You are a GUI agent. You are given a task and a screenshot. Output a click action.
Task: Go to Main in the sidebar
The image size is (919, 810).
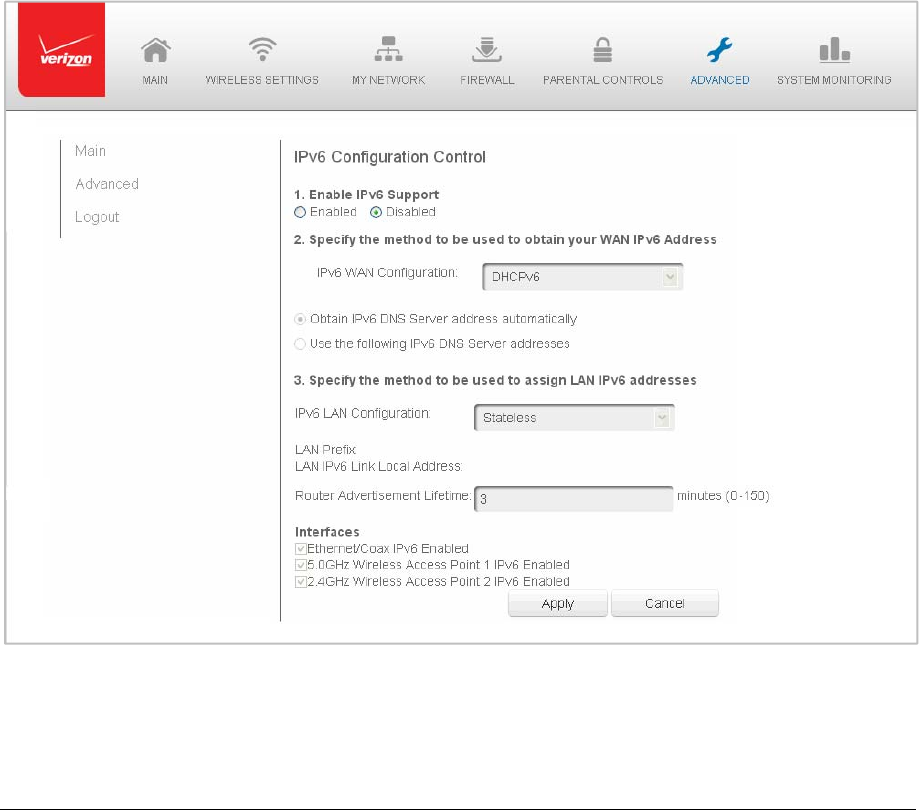pyautogui.click(x=90, y=151)
